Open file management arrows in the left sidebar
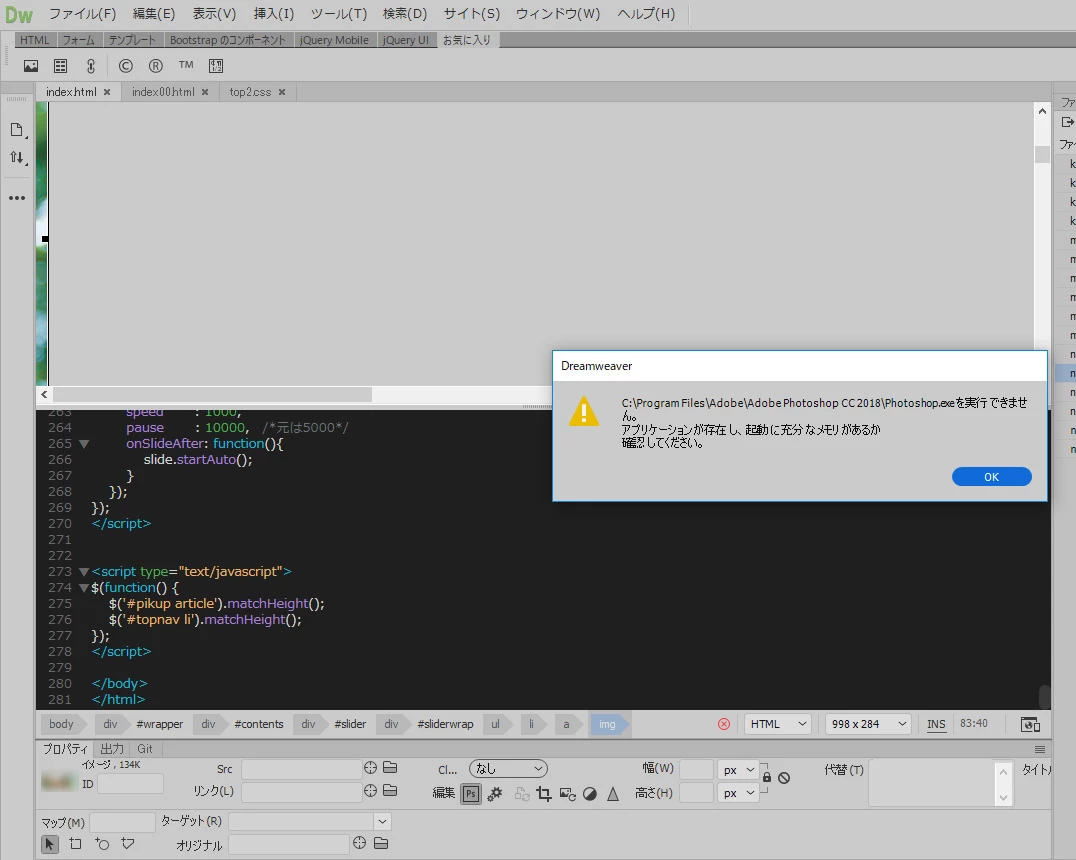The image size is (1076, 860). (18, 157)
